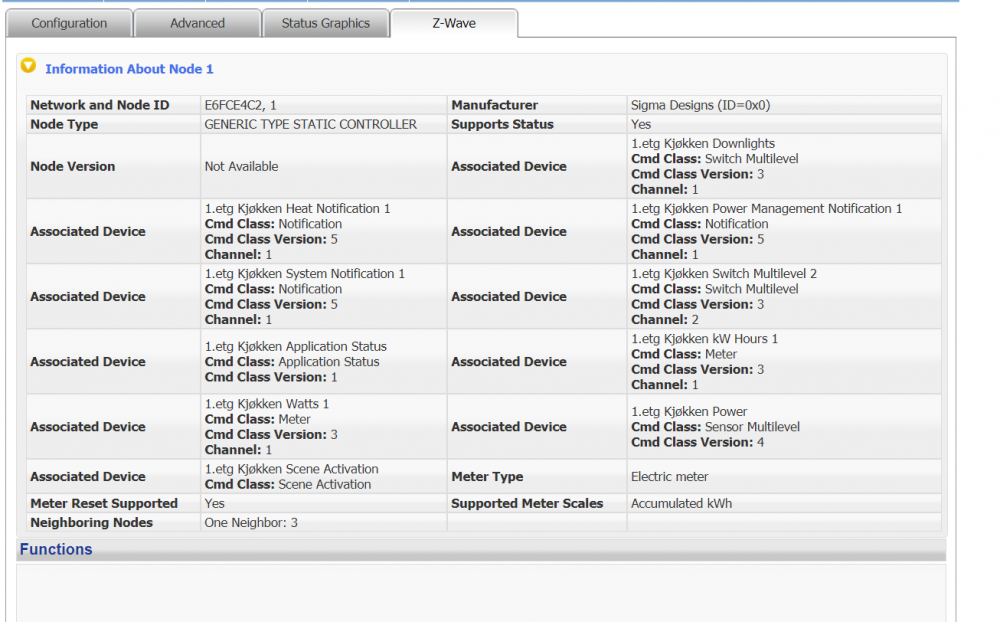Screen dimensions: 1000x622
Task: Go to the Status Graphics tab
Action: click(325, 23)
